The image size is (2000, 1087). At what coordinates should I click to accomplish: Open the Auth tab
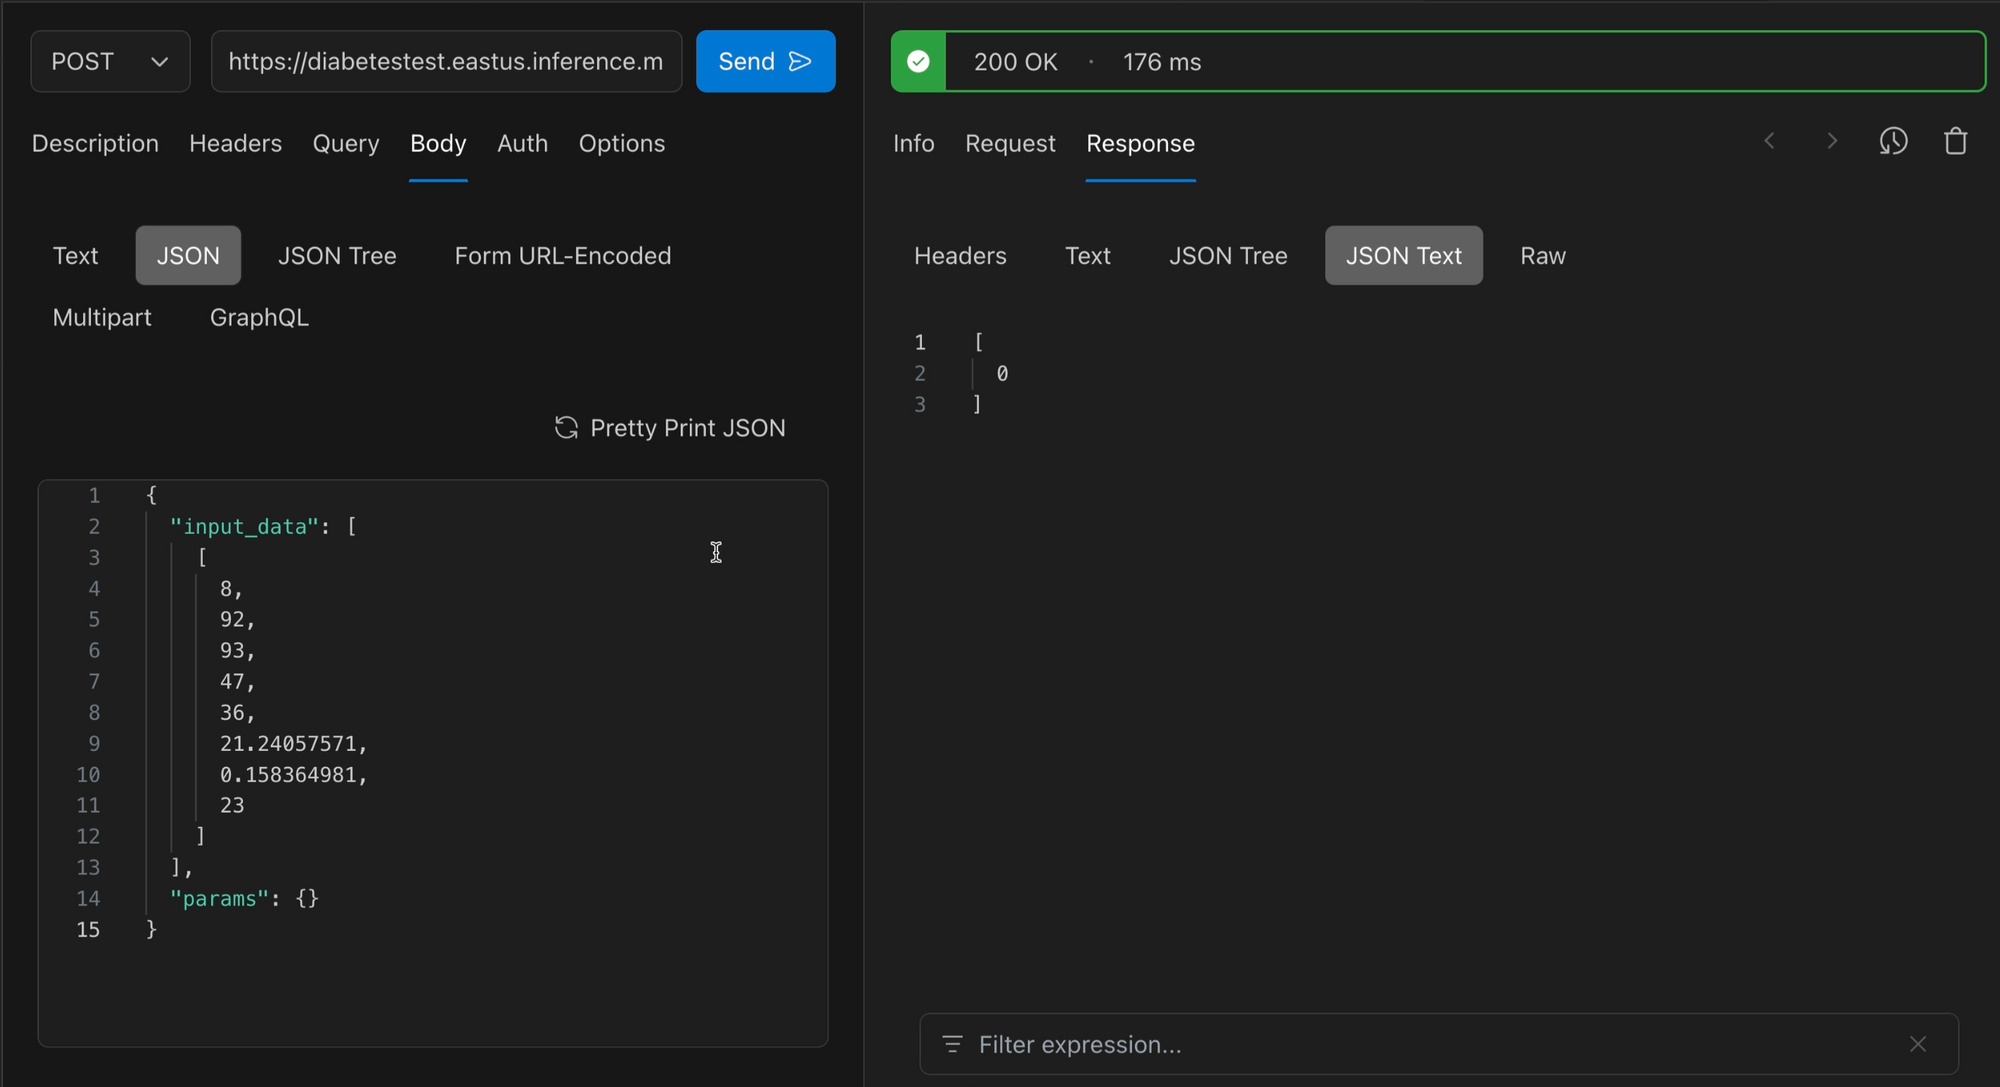point(522,144)
